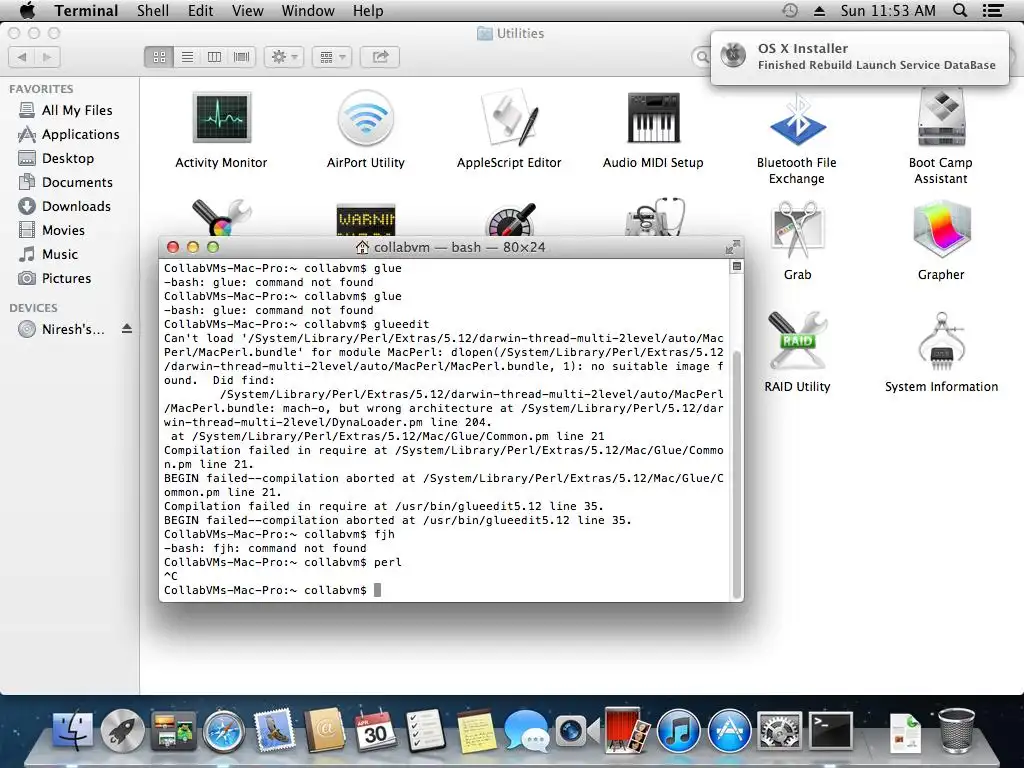Click Finder share button
This screenshot has width=1024, height=768.
point(380,57)
